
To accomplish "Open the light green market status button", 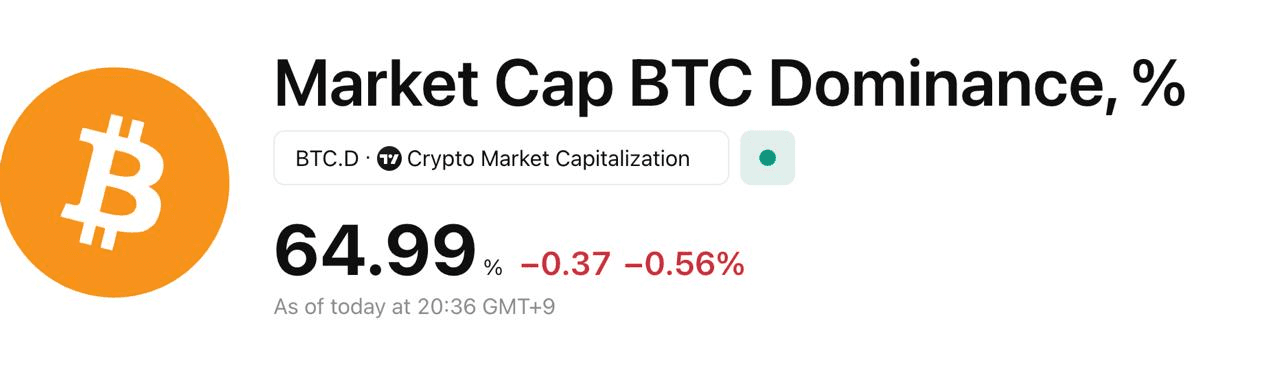I will [767, 158].
